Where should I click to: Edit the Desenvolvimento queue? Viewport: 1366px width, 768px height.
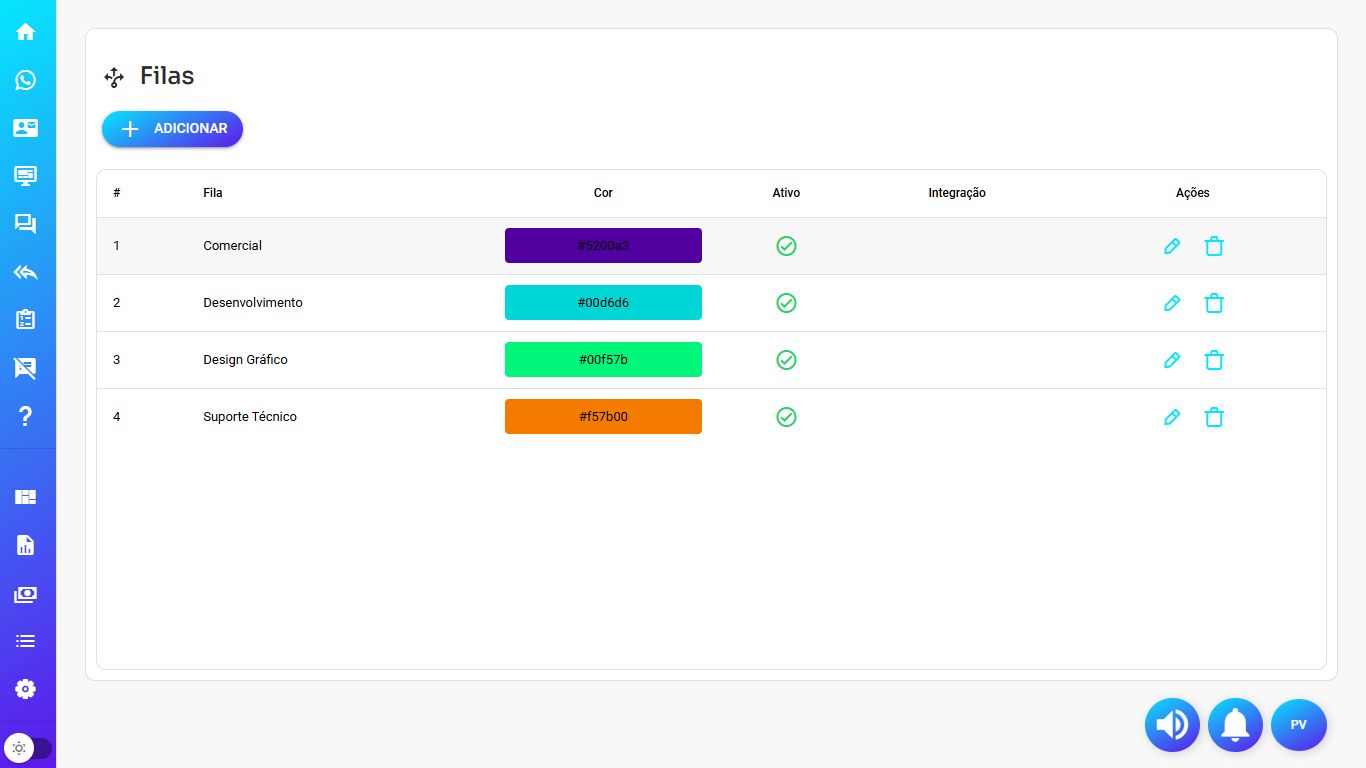tap(1172, 303)
